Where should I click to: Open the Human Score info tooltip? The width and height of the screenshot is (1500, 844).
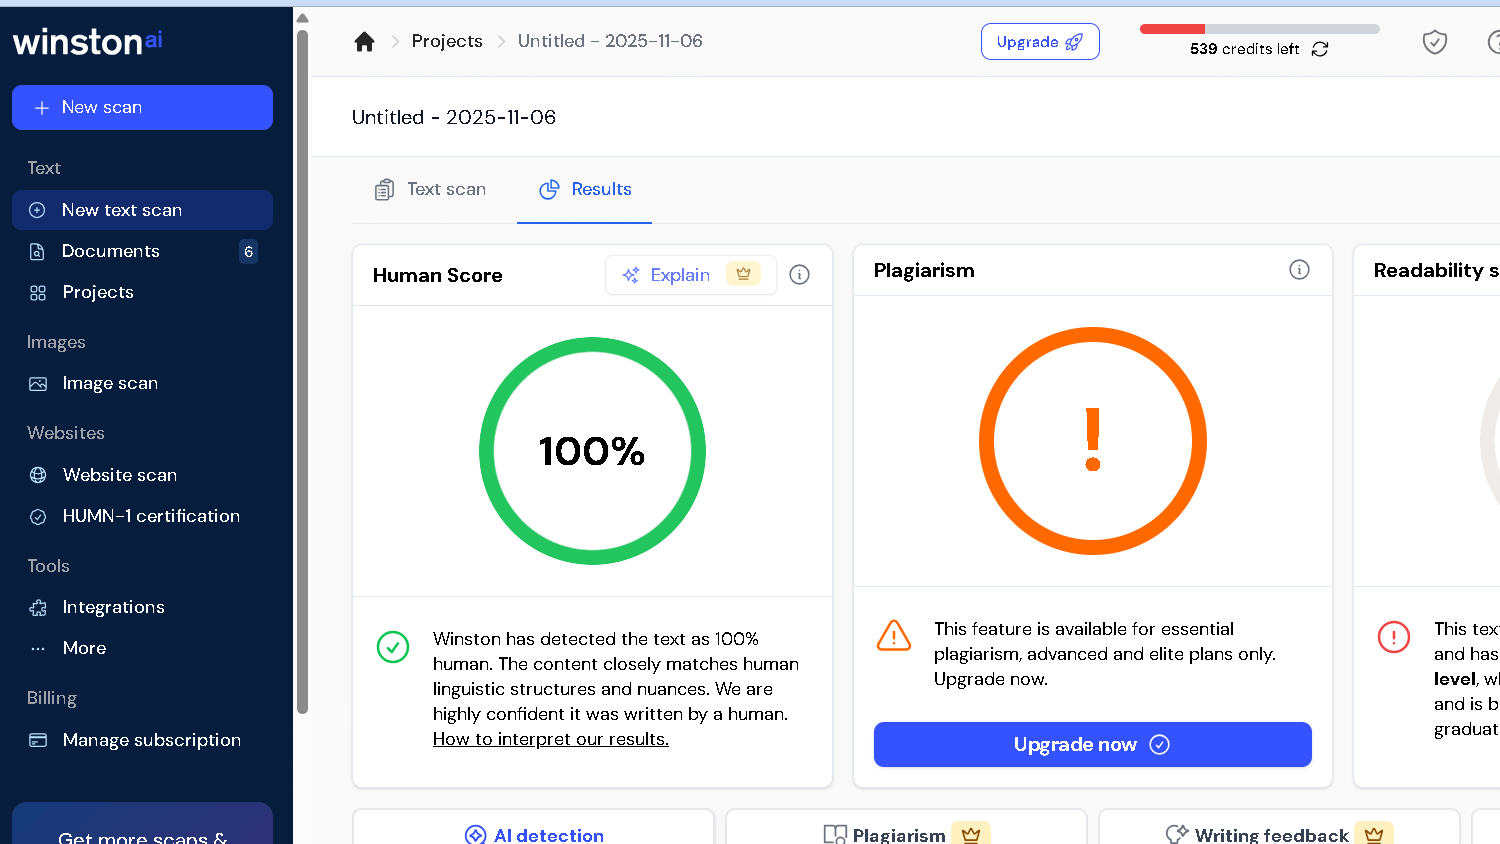(799, 274)
